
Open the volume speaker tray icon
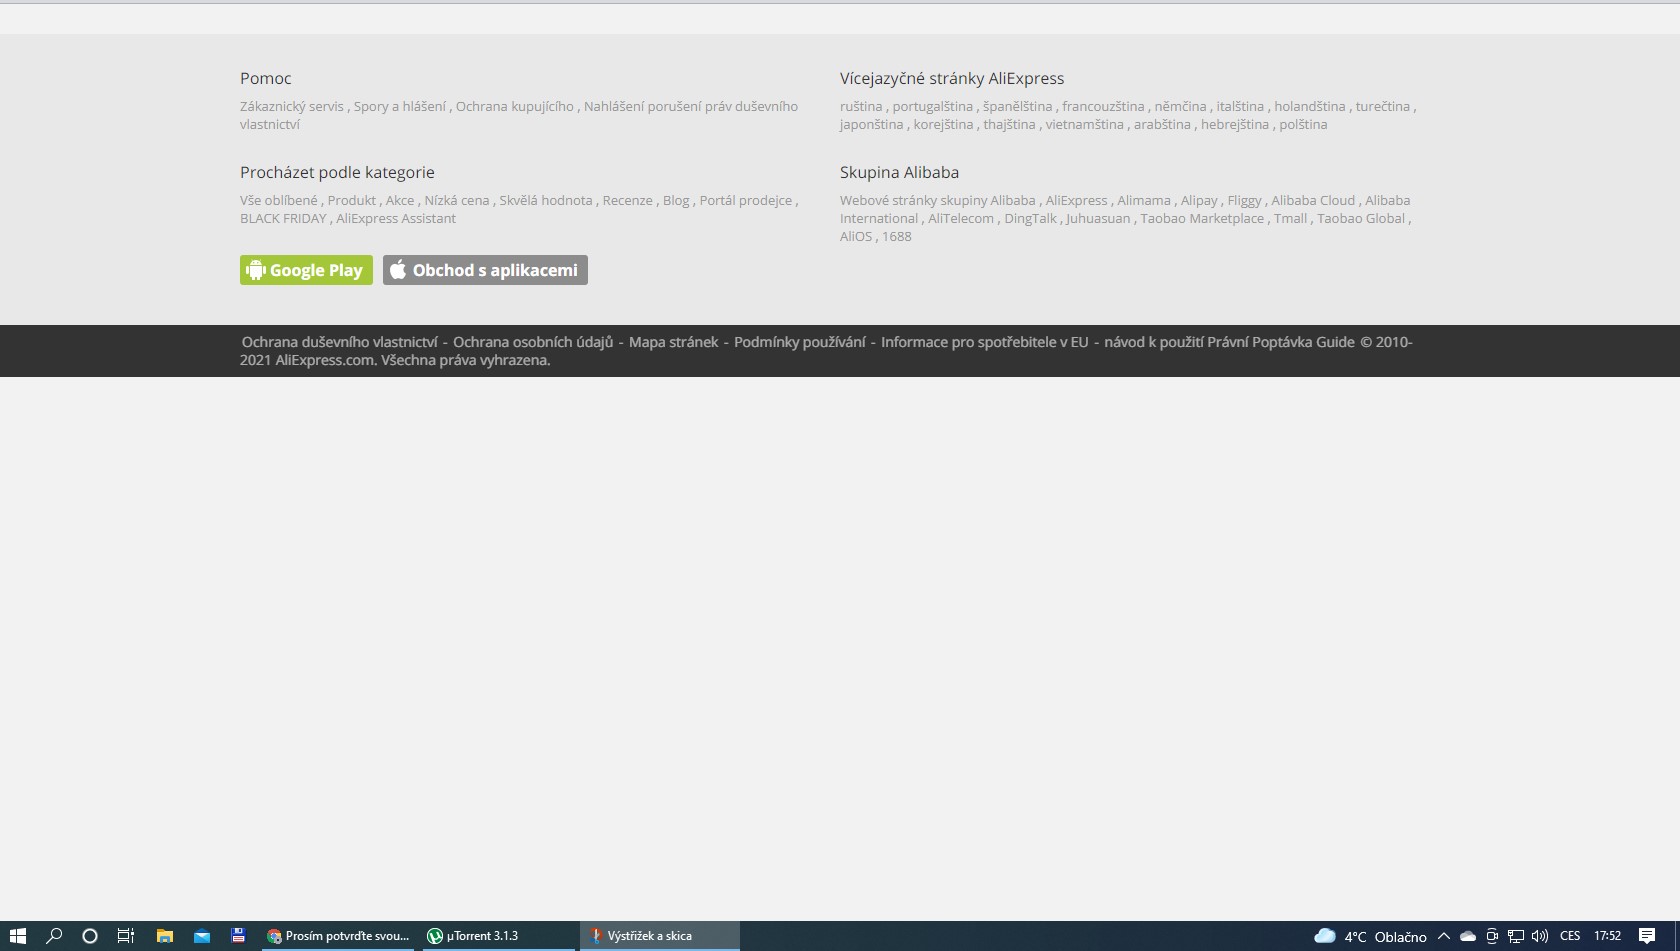coord(1539,936)
